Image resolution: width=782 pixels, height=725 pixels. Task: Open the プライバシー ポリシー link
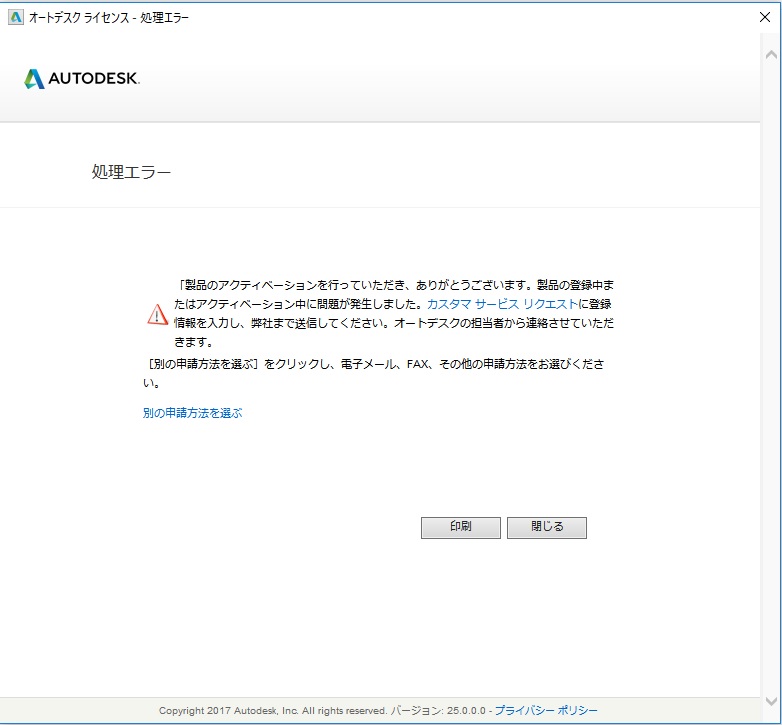click(546, 710)
